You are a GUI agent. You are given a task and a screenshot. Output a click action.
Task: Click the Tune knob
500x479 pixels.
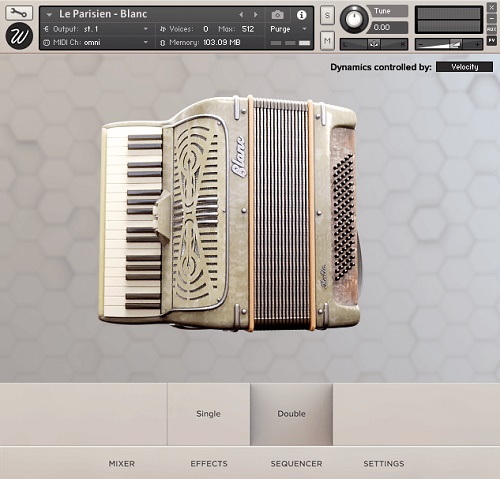[x=354, y=19]
